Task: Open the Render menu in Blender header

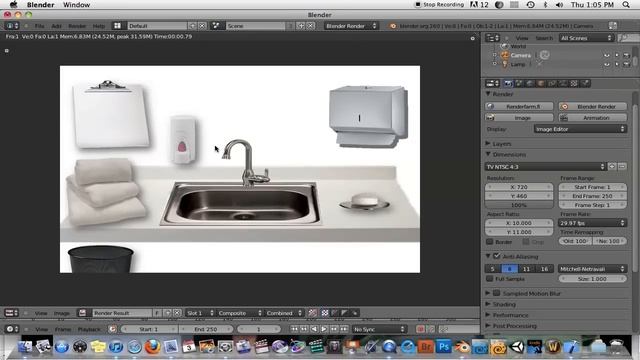Action: 77,26
